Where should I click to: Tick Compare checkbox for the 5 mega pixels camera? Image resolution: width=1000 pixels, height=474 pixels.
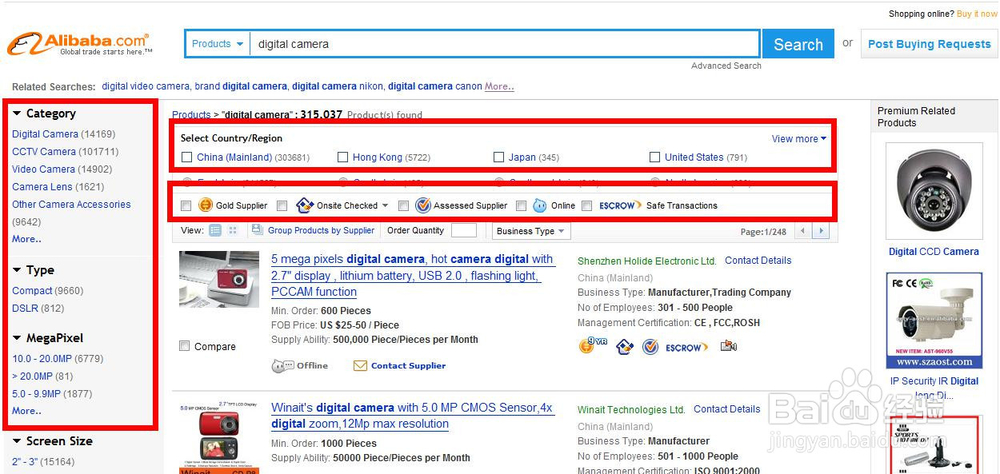(184, 346)
